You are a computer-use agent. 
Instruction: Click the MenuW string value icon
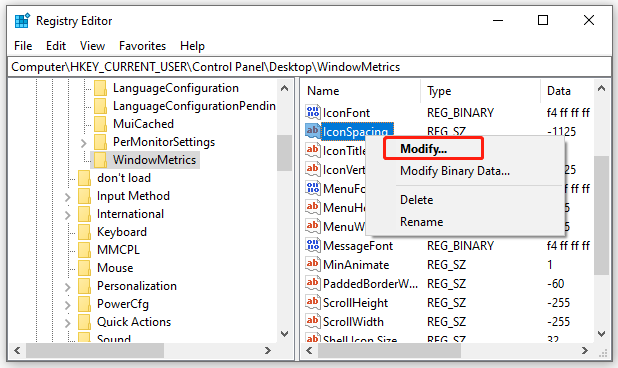click(313, 226)
